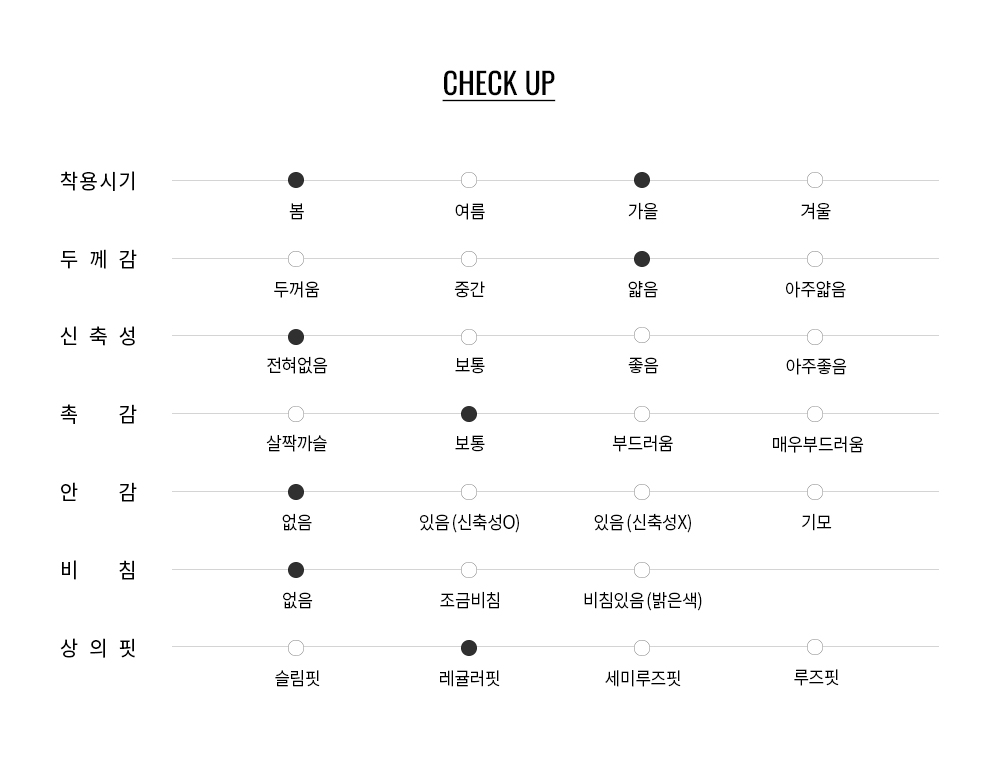Image resolution: width=1000 pixels, height=777 pixels.
Task: Choose 매우부드러움 texture circle
Action: [x=815, y=414]
